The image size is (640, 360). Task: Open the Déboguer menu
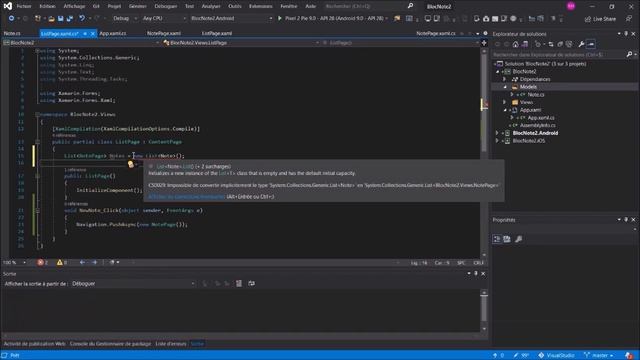[166, 6]
